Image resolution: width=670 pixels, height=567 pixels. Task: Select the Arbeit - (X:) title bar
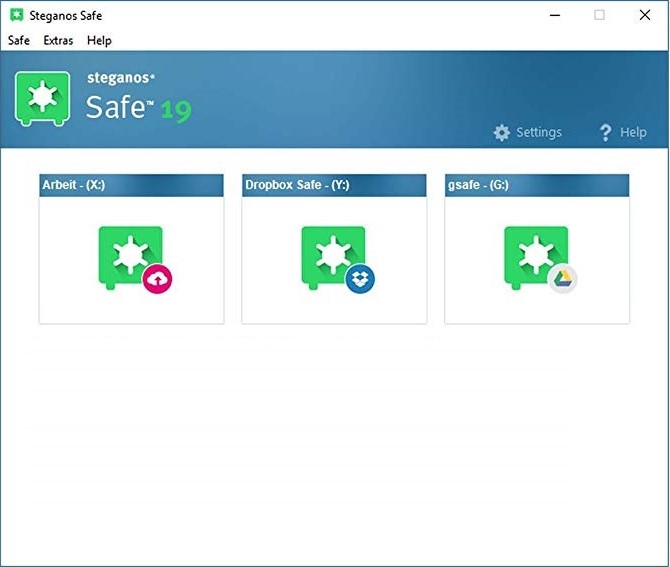(x=131, y=185)
